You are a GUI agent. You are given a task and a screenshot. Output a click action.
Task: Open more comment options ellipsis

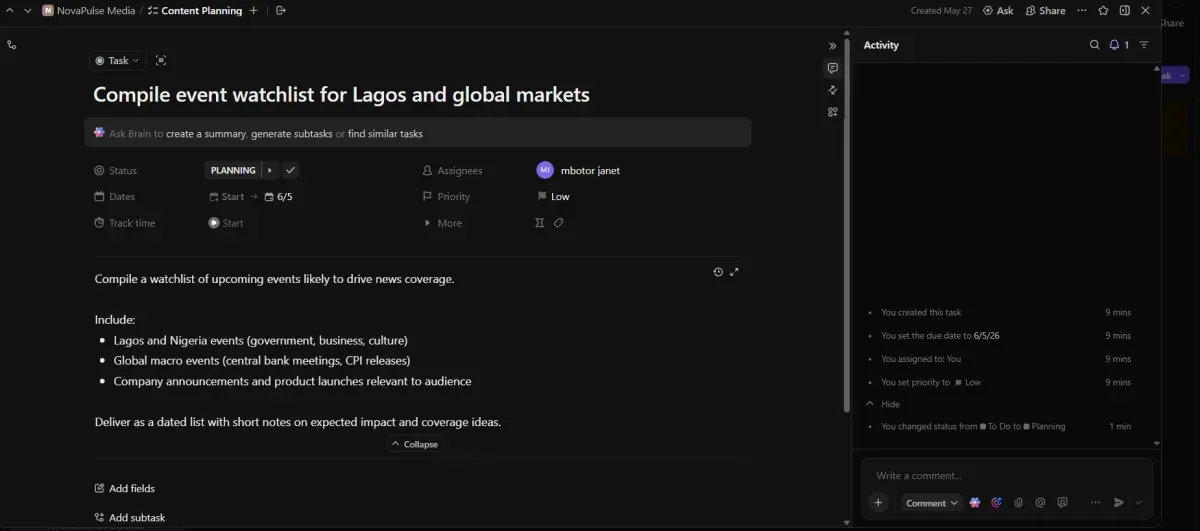pyautogui.click(x=1096, y=503)
